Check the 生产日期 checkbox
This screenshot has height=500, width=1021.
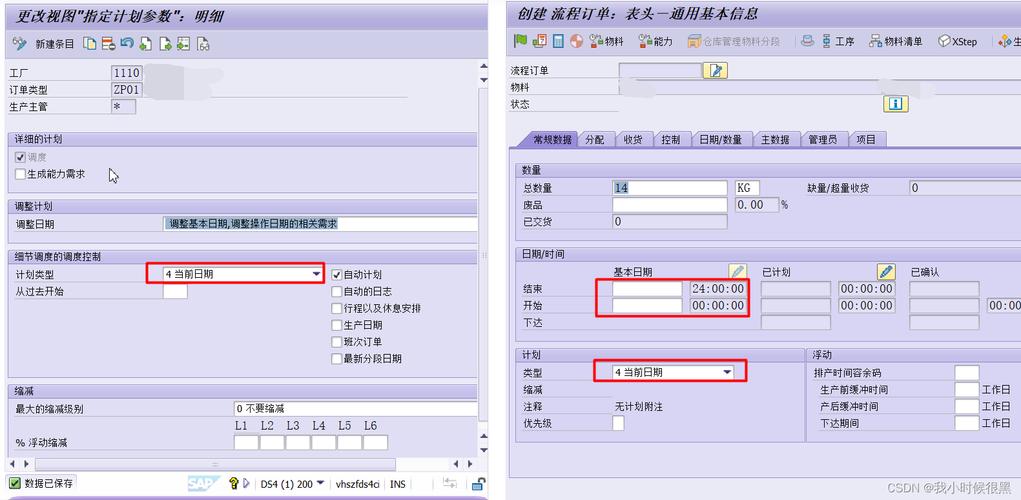tap(337, 325)
